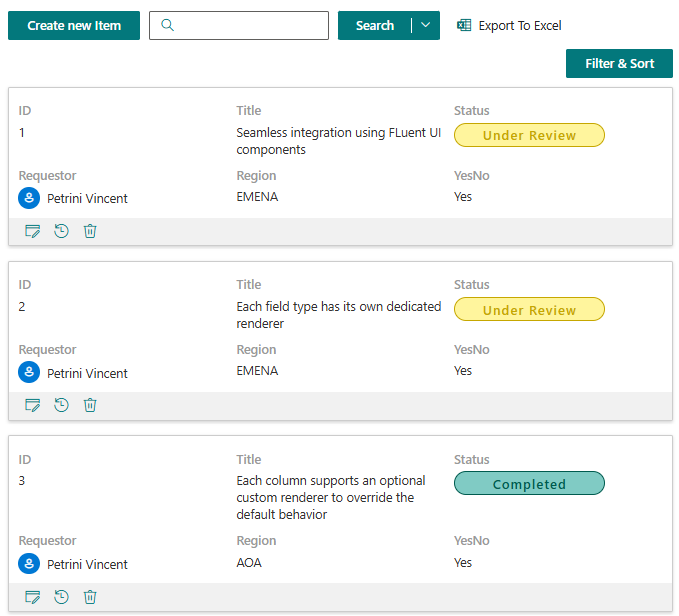Click Petrini Vincent requestor name in item 2
Image resolution: width=679 pixels, height=616 pixels.
coord(87,373)
